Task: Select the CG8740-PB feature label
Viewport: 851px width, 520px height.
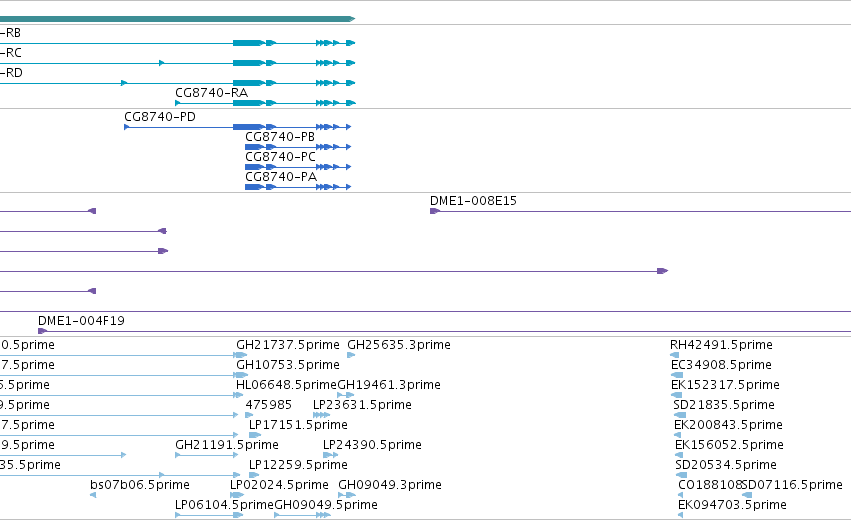Action: 280,137
